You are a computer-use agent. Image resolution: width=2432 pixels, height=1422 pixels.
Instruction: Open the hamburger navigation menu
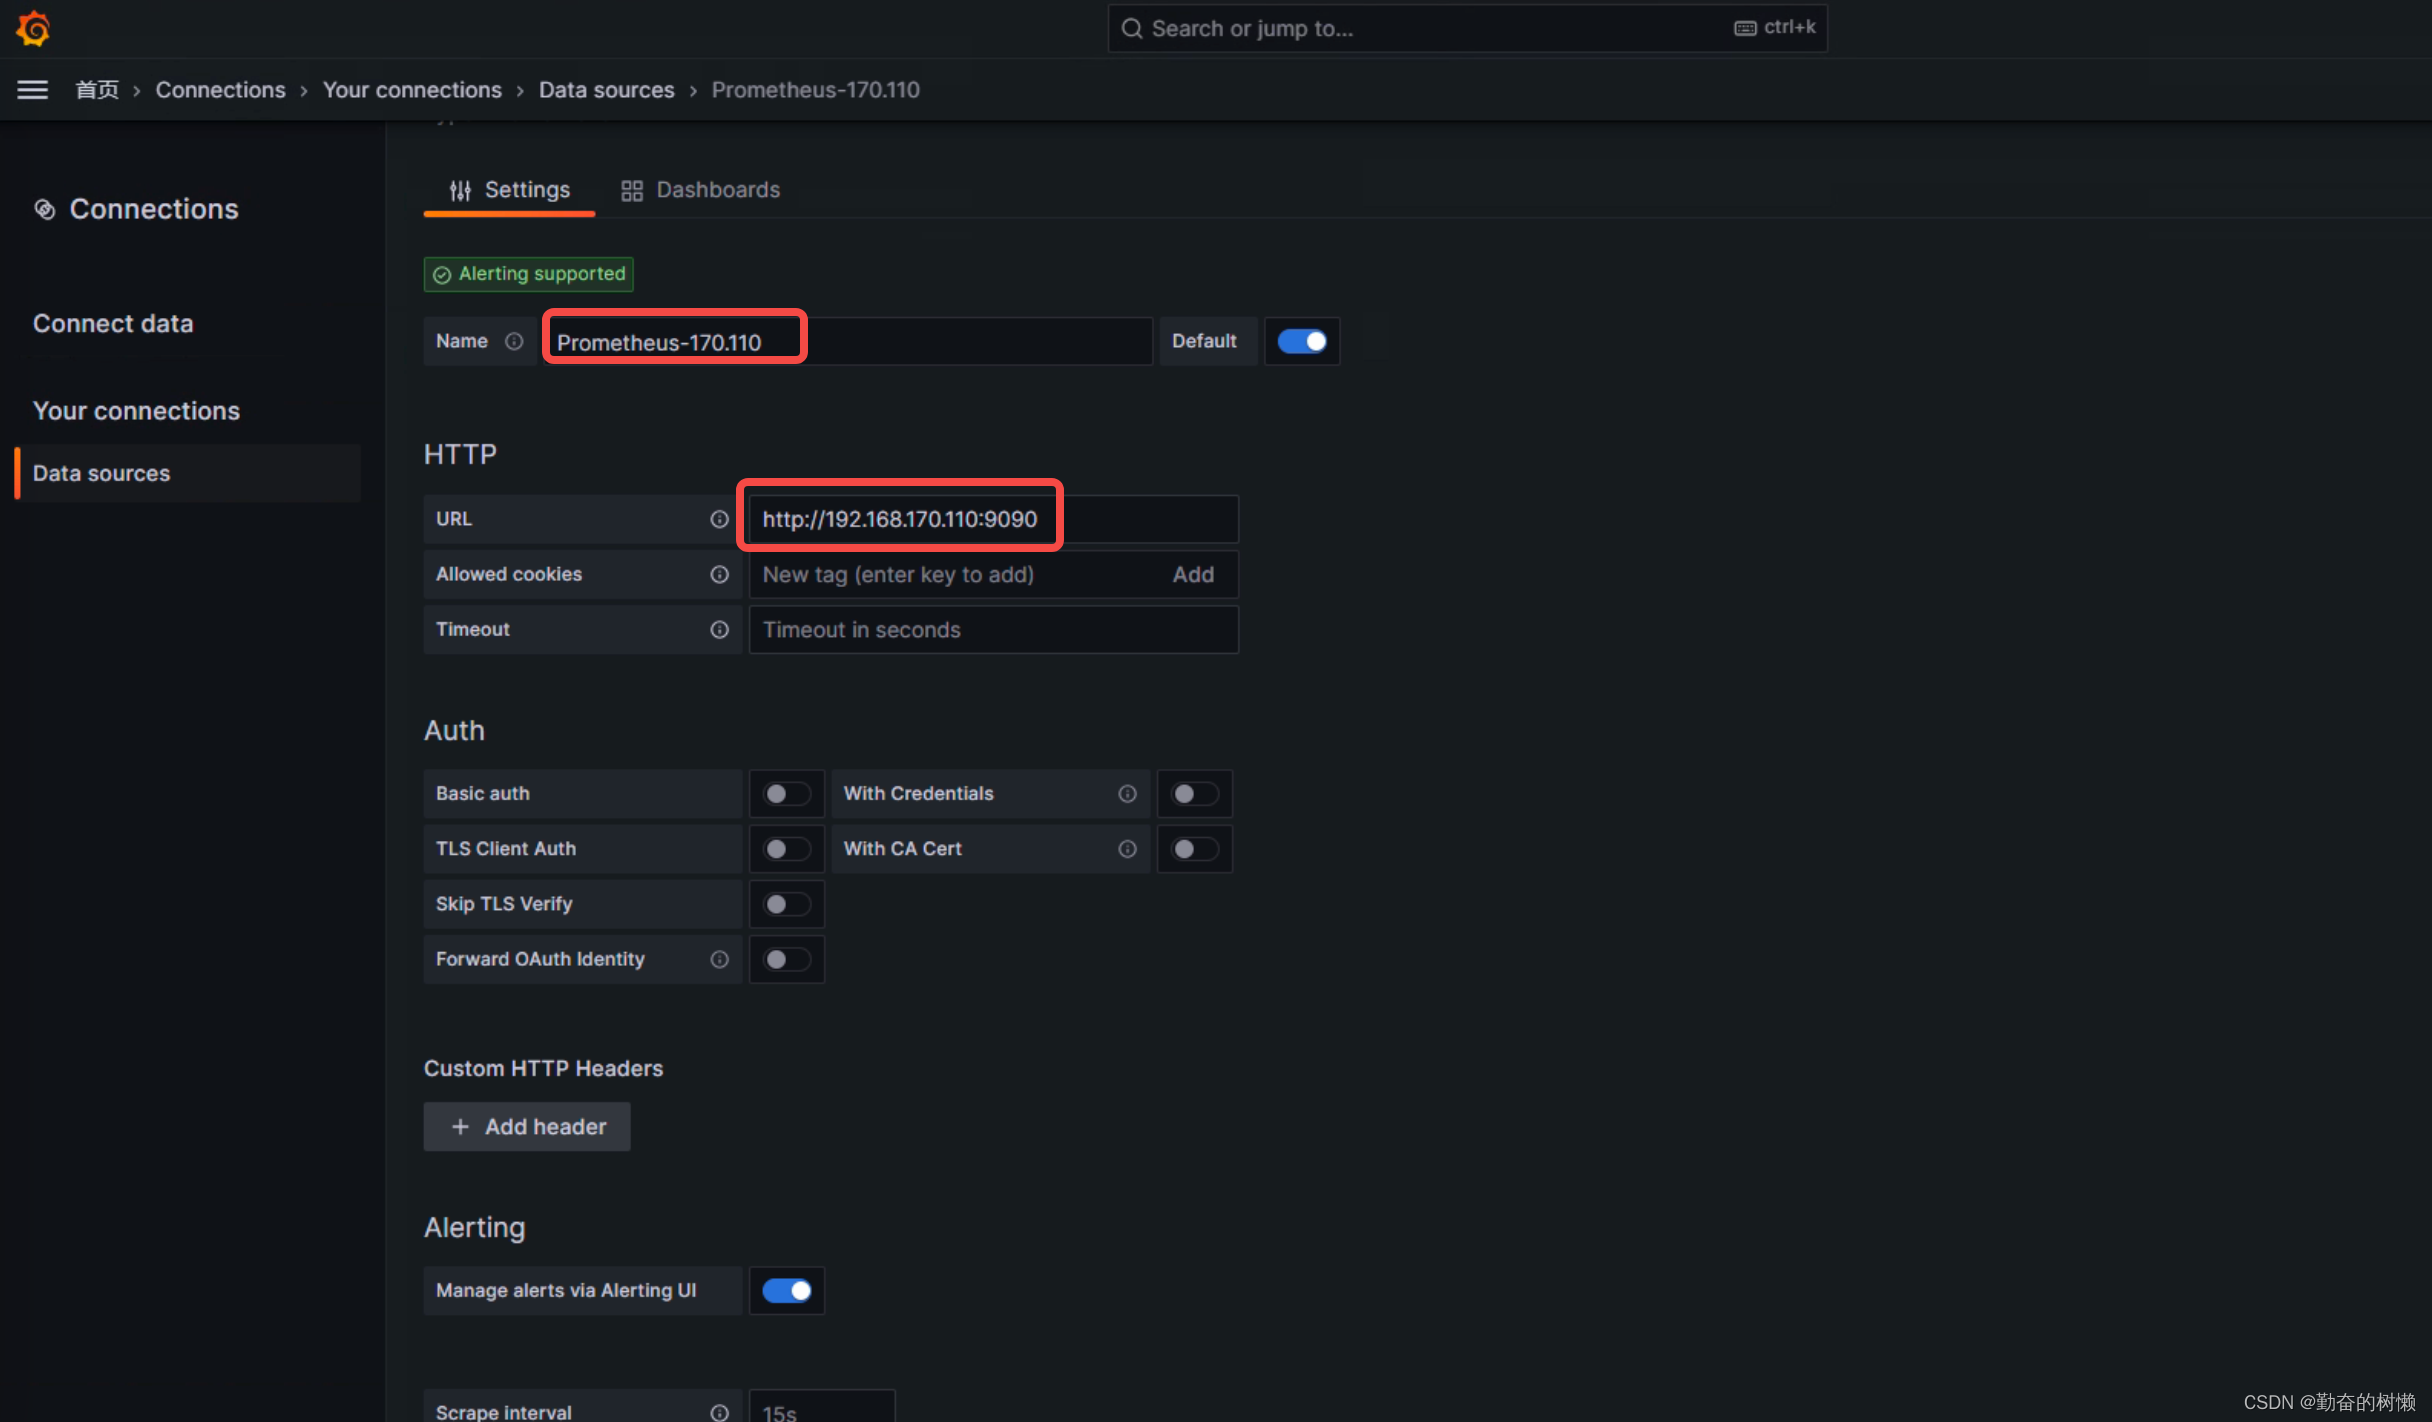(x=32, y=90)
